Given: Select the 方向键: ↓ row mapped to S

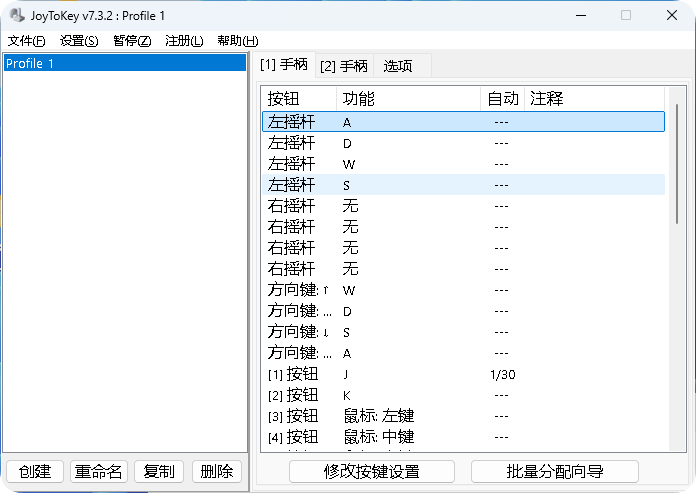Looking at the screenshot, I should (463, 331).
